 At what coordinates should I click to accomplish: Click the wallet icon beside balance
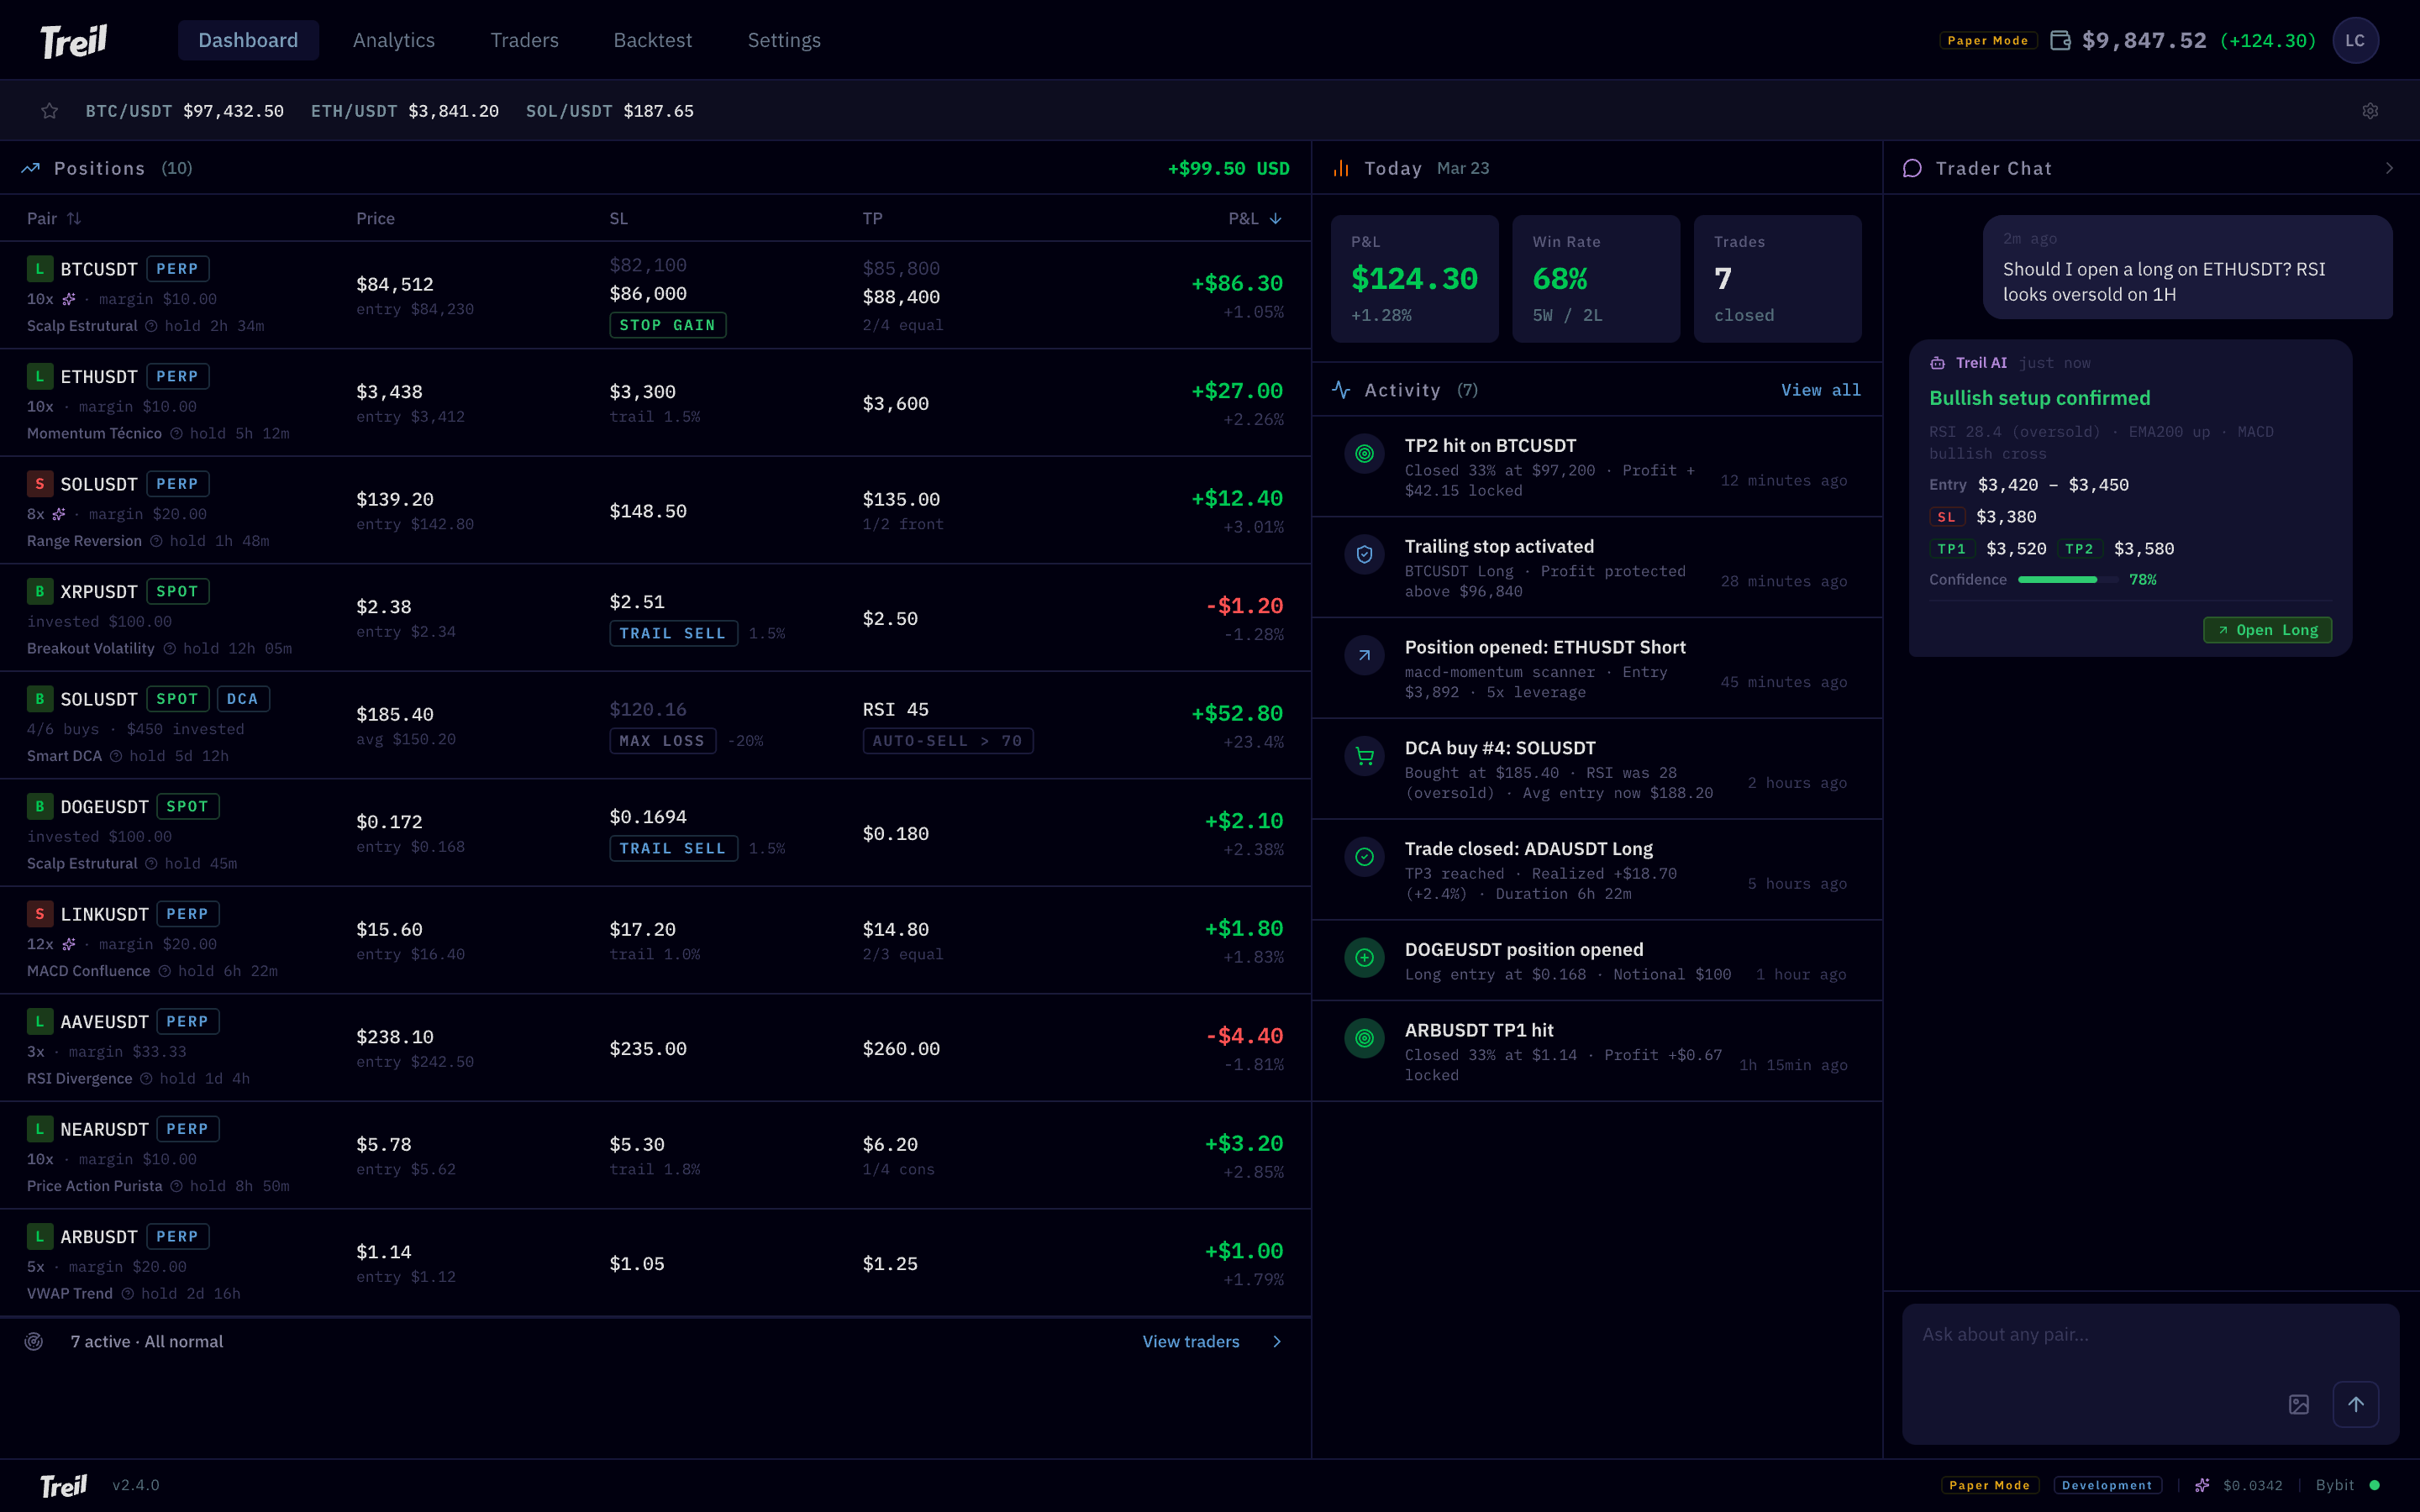[x=2060, y=40]
